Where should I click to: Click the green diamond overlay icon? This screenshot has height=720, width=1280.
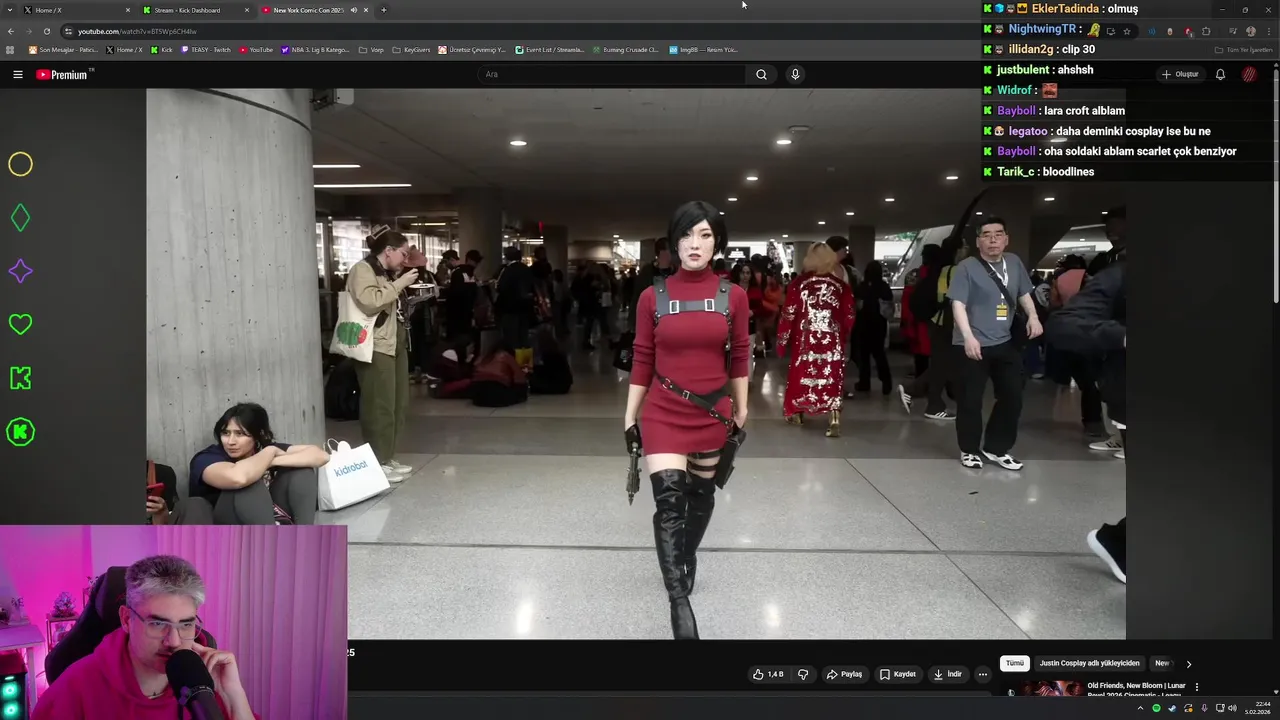coord(20,218)
